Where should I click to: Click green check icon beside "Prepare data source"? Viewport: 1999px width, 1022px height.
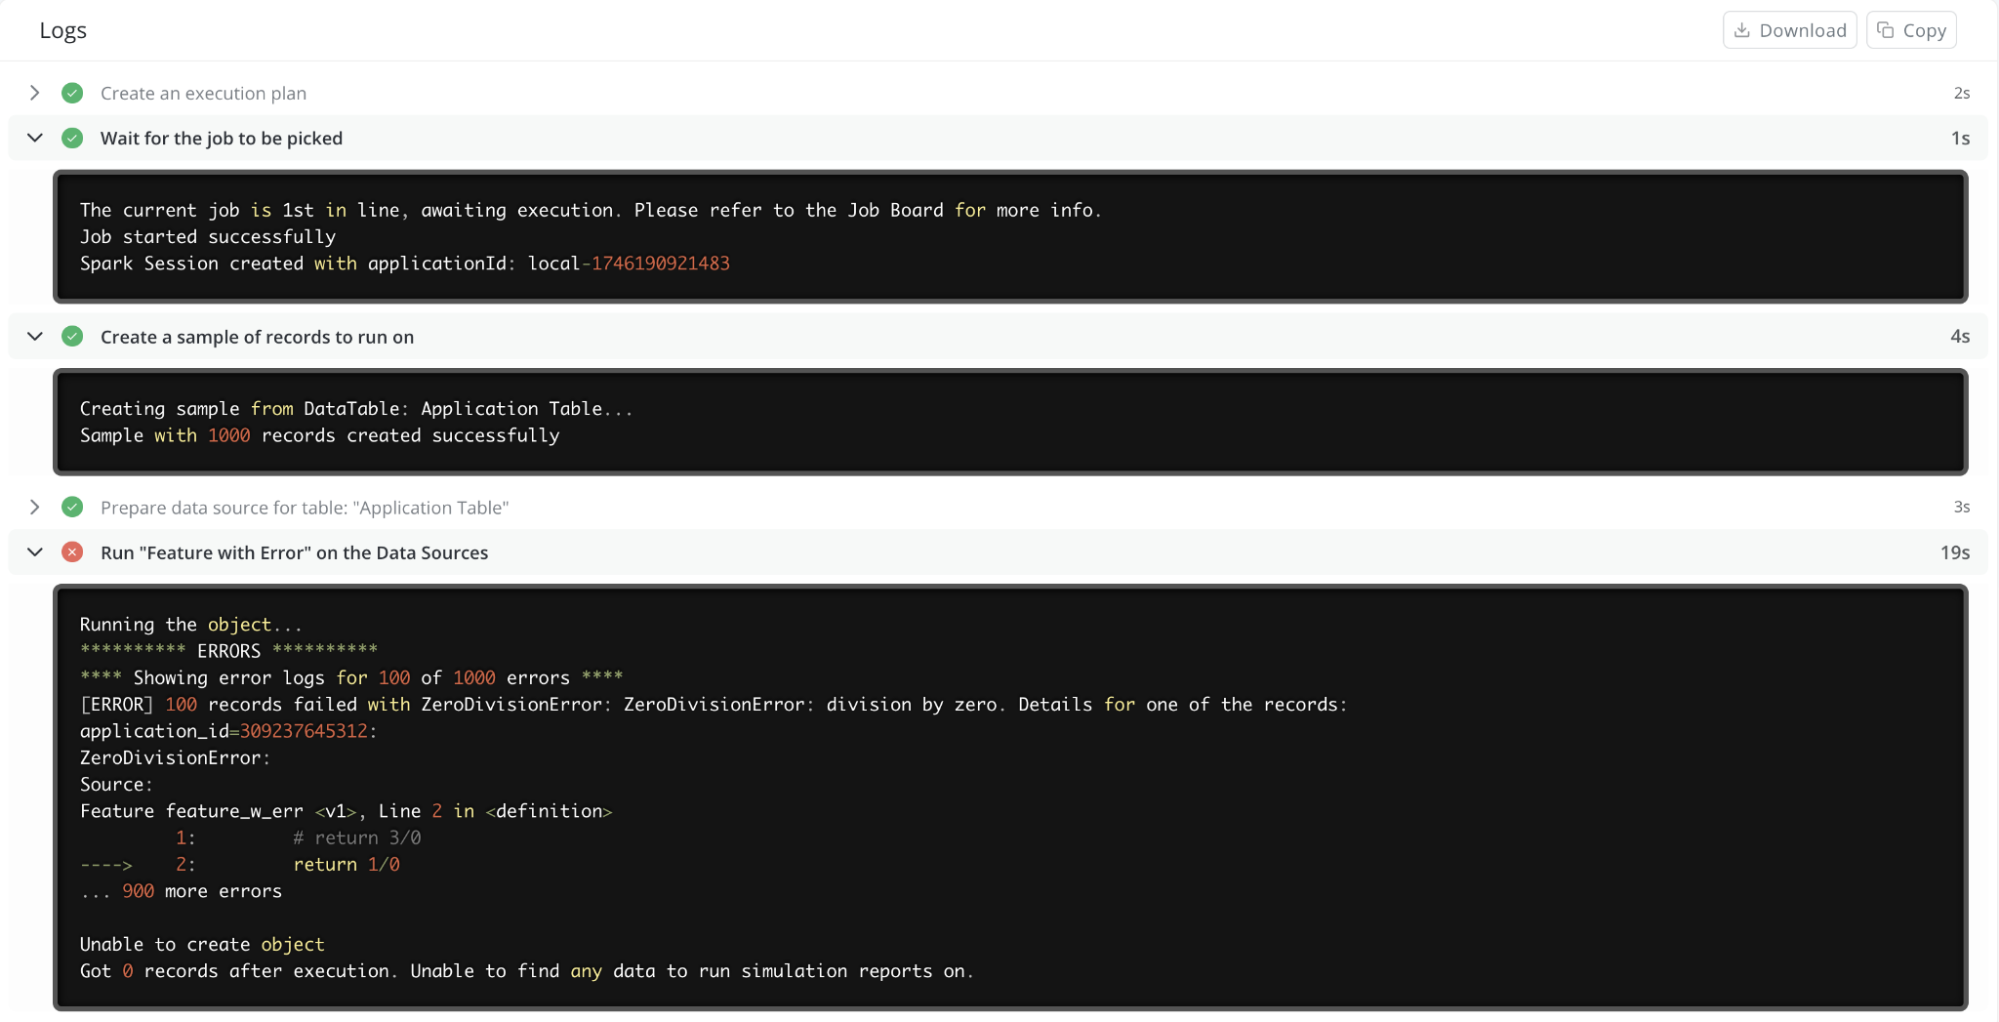point(72,507)
